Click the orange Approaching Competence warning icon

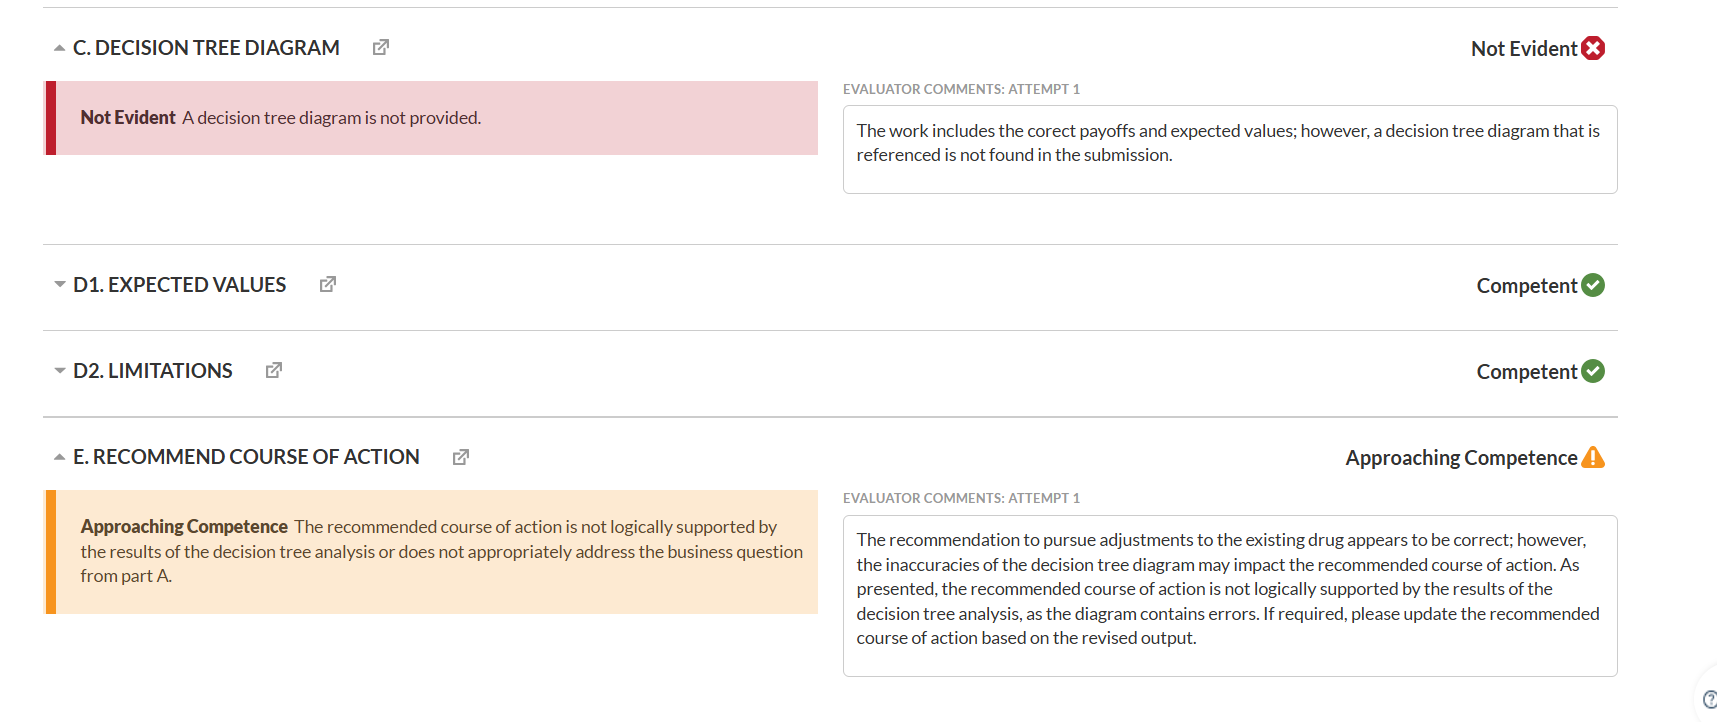[x=1593, y=457]
